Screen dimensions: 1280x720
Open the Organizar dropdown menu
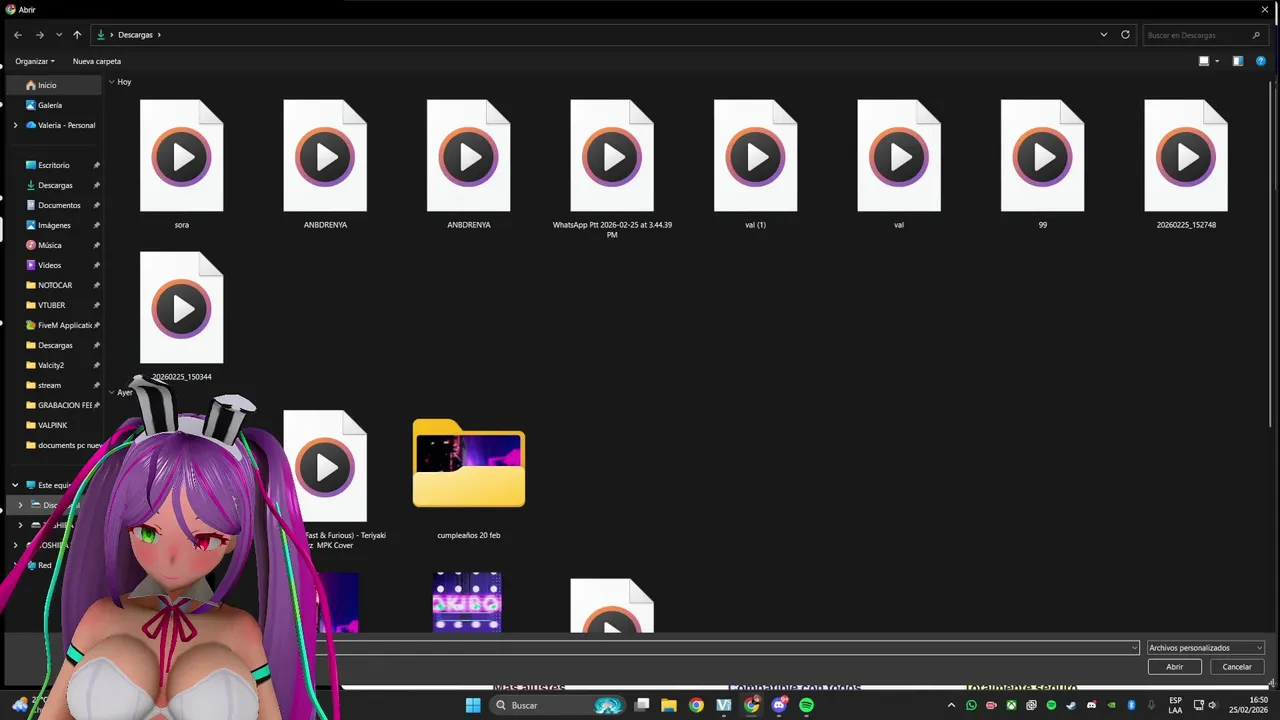[35, 61]
